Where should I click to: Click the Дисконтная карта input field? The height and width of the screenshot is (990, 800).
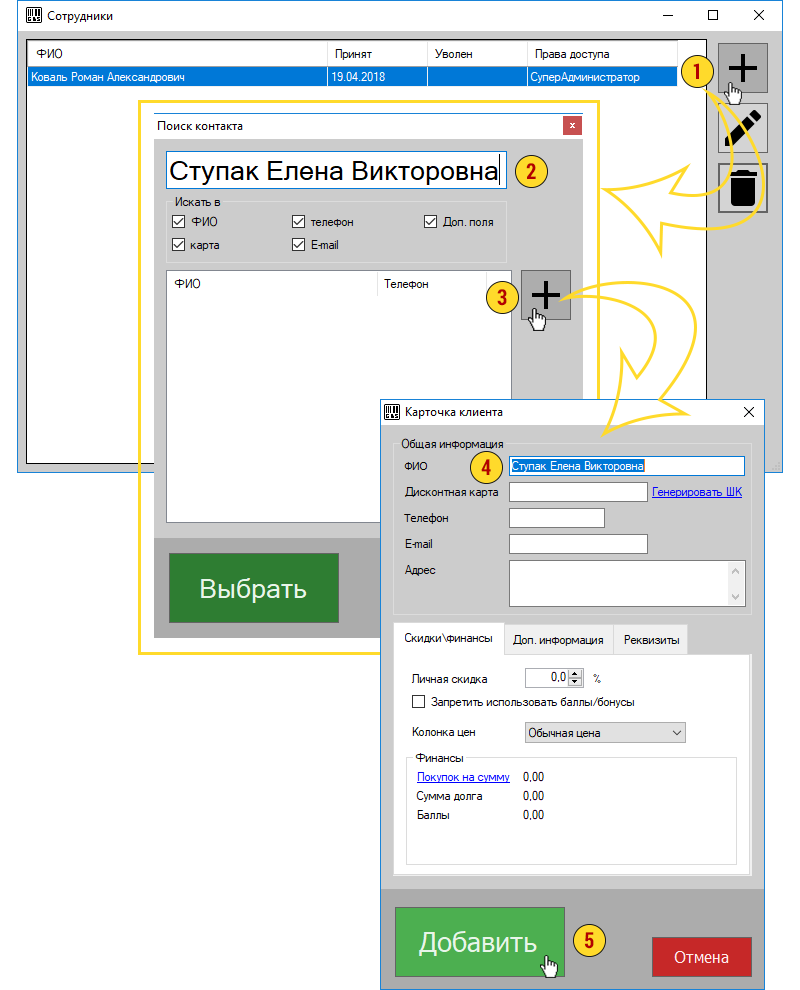pyautogui.click(x=578, y=492)
